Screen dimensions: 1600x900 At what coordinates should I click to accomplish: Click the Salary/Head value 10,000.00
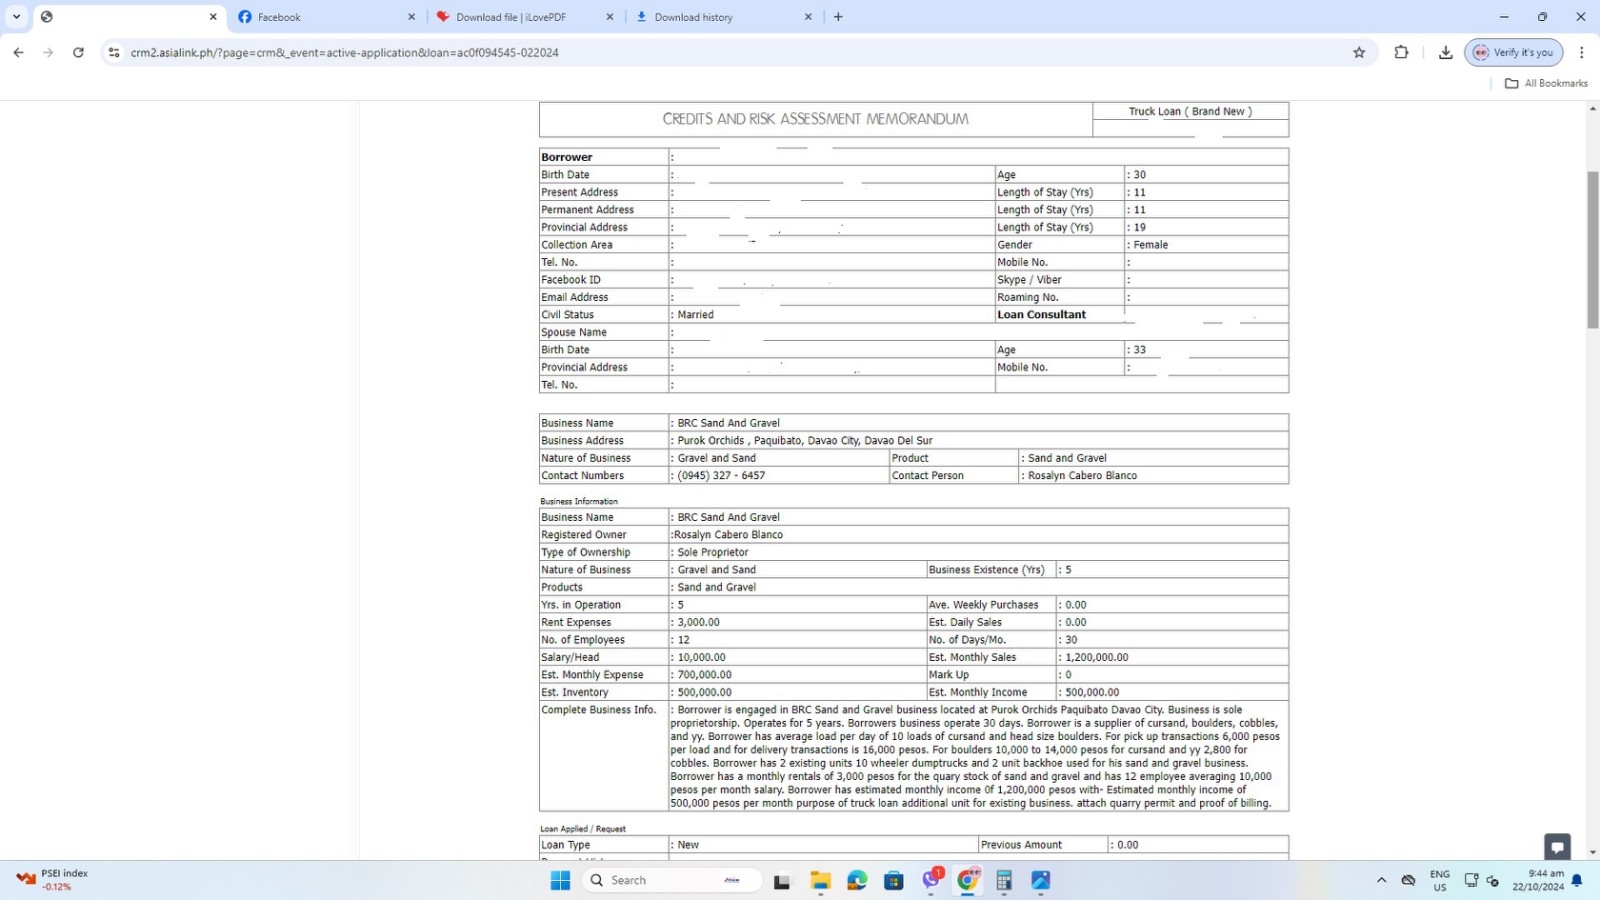point(701,657)
